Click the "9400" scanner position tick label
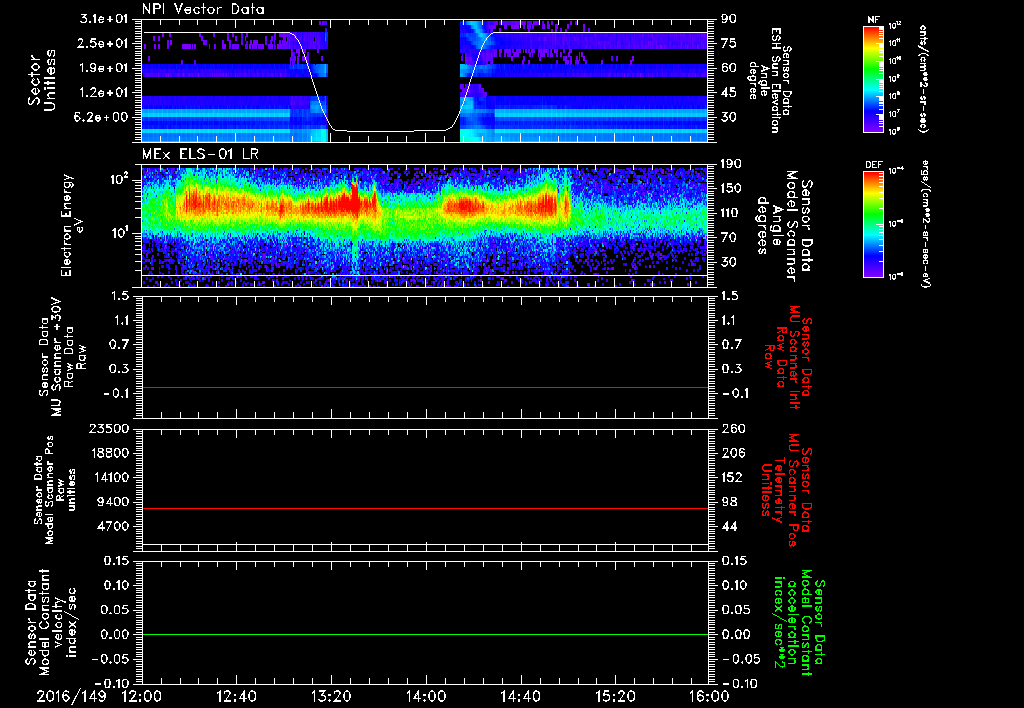Viewport: 1024px width, 708px height. [112, 502]
